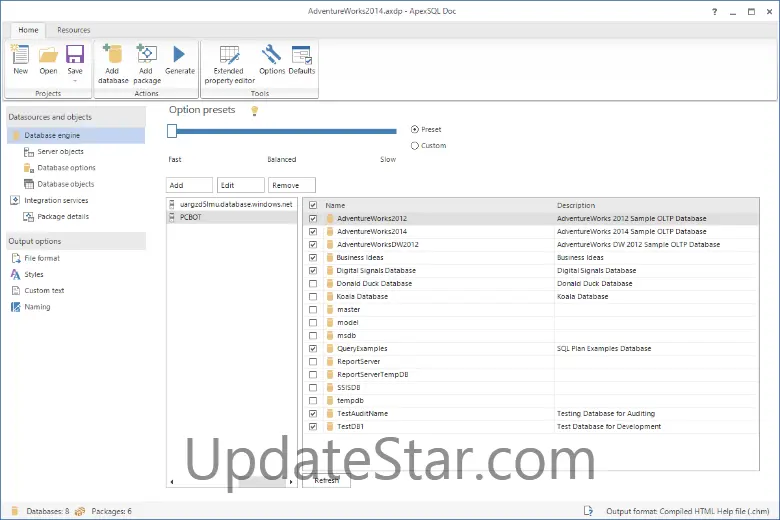Screen dimensions: 780x520
Task: Open the Extended property editor
Action: [229, 54]
